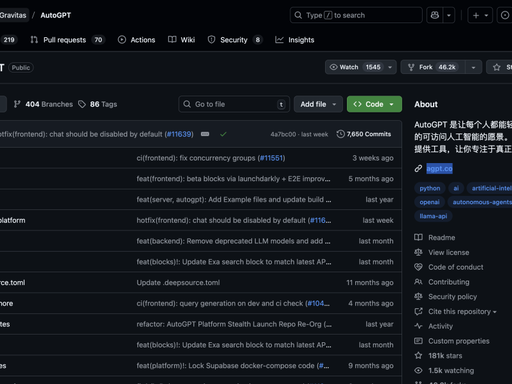The image size is (512, 384).
Task: Select the ai topic tag
Action: (x=456, y=188)
